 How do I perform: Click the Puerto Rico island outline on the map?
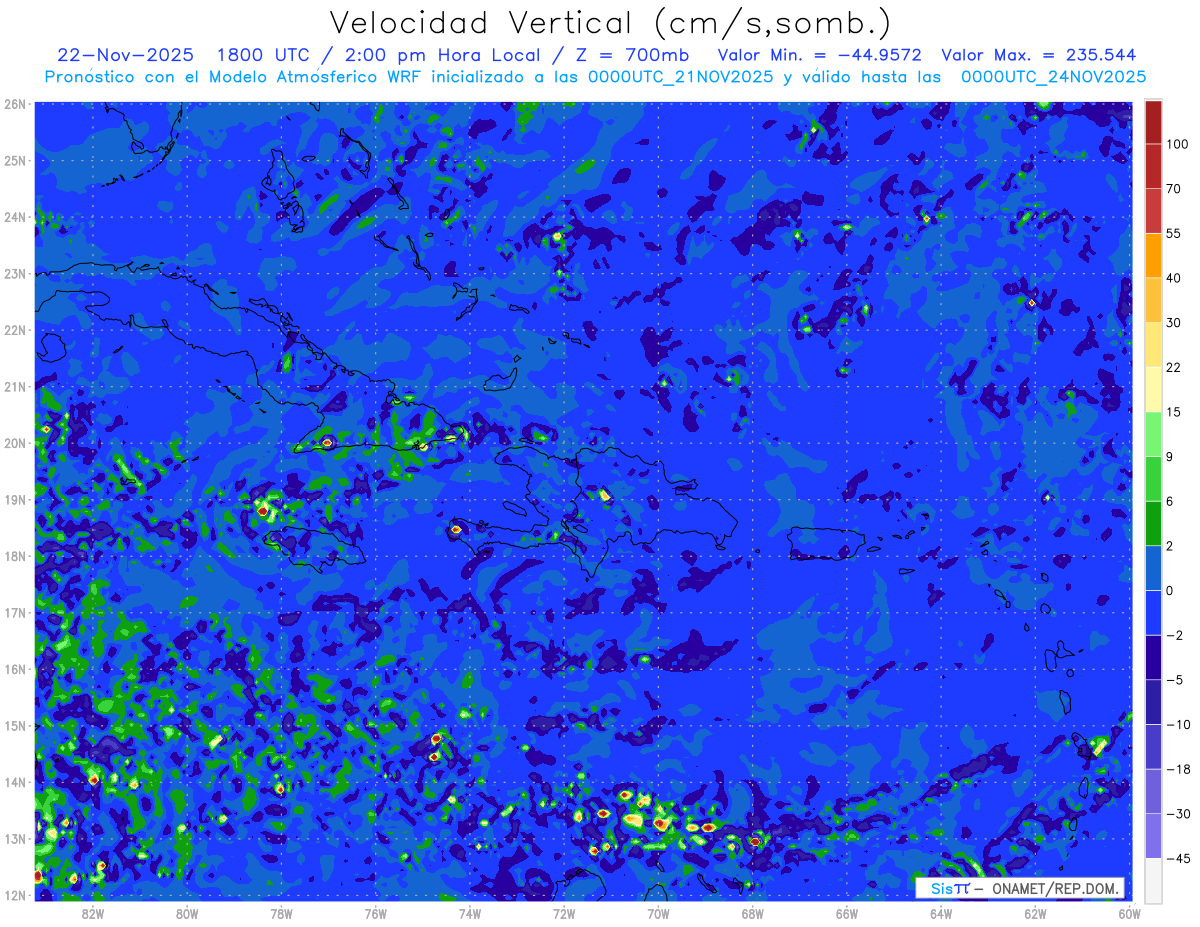pyautogui.click(x=826, y=544)
